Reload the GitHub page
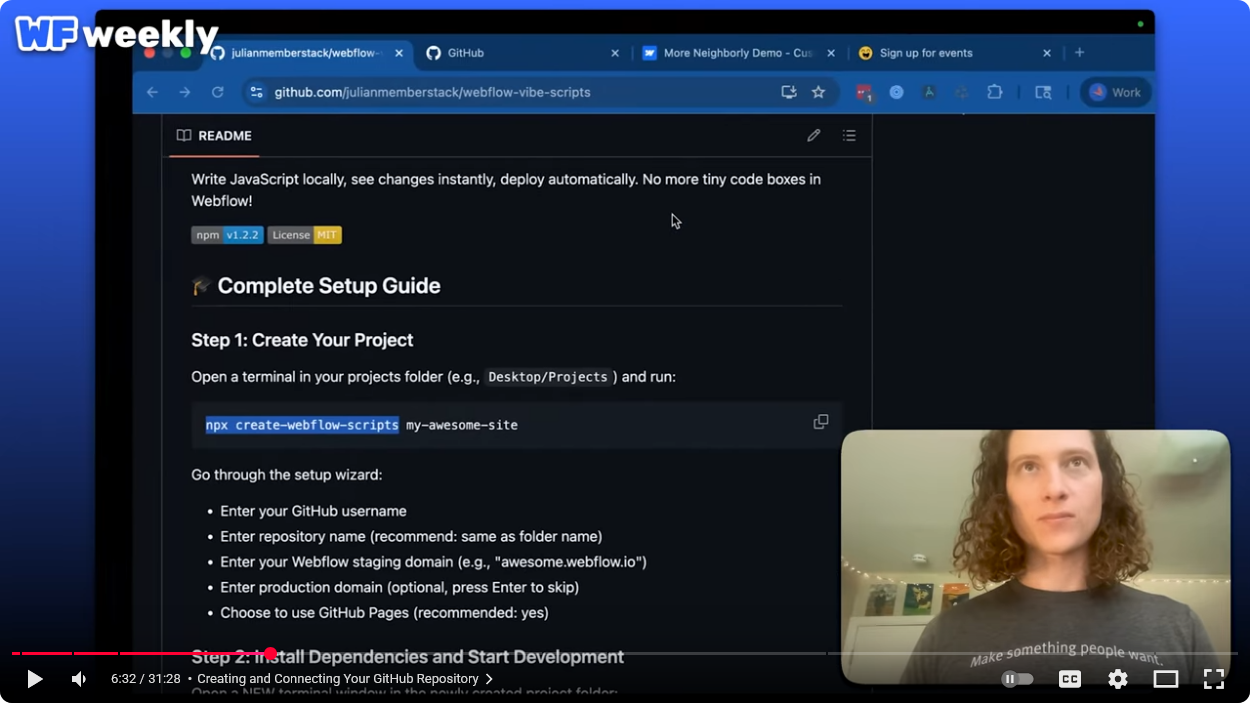 [x=218, y=92]
